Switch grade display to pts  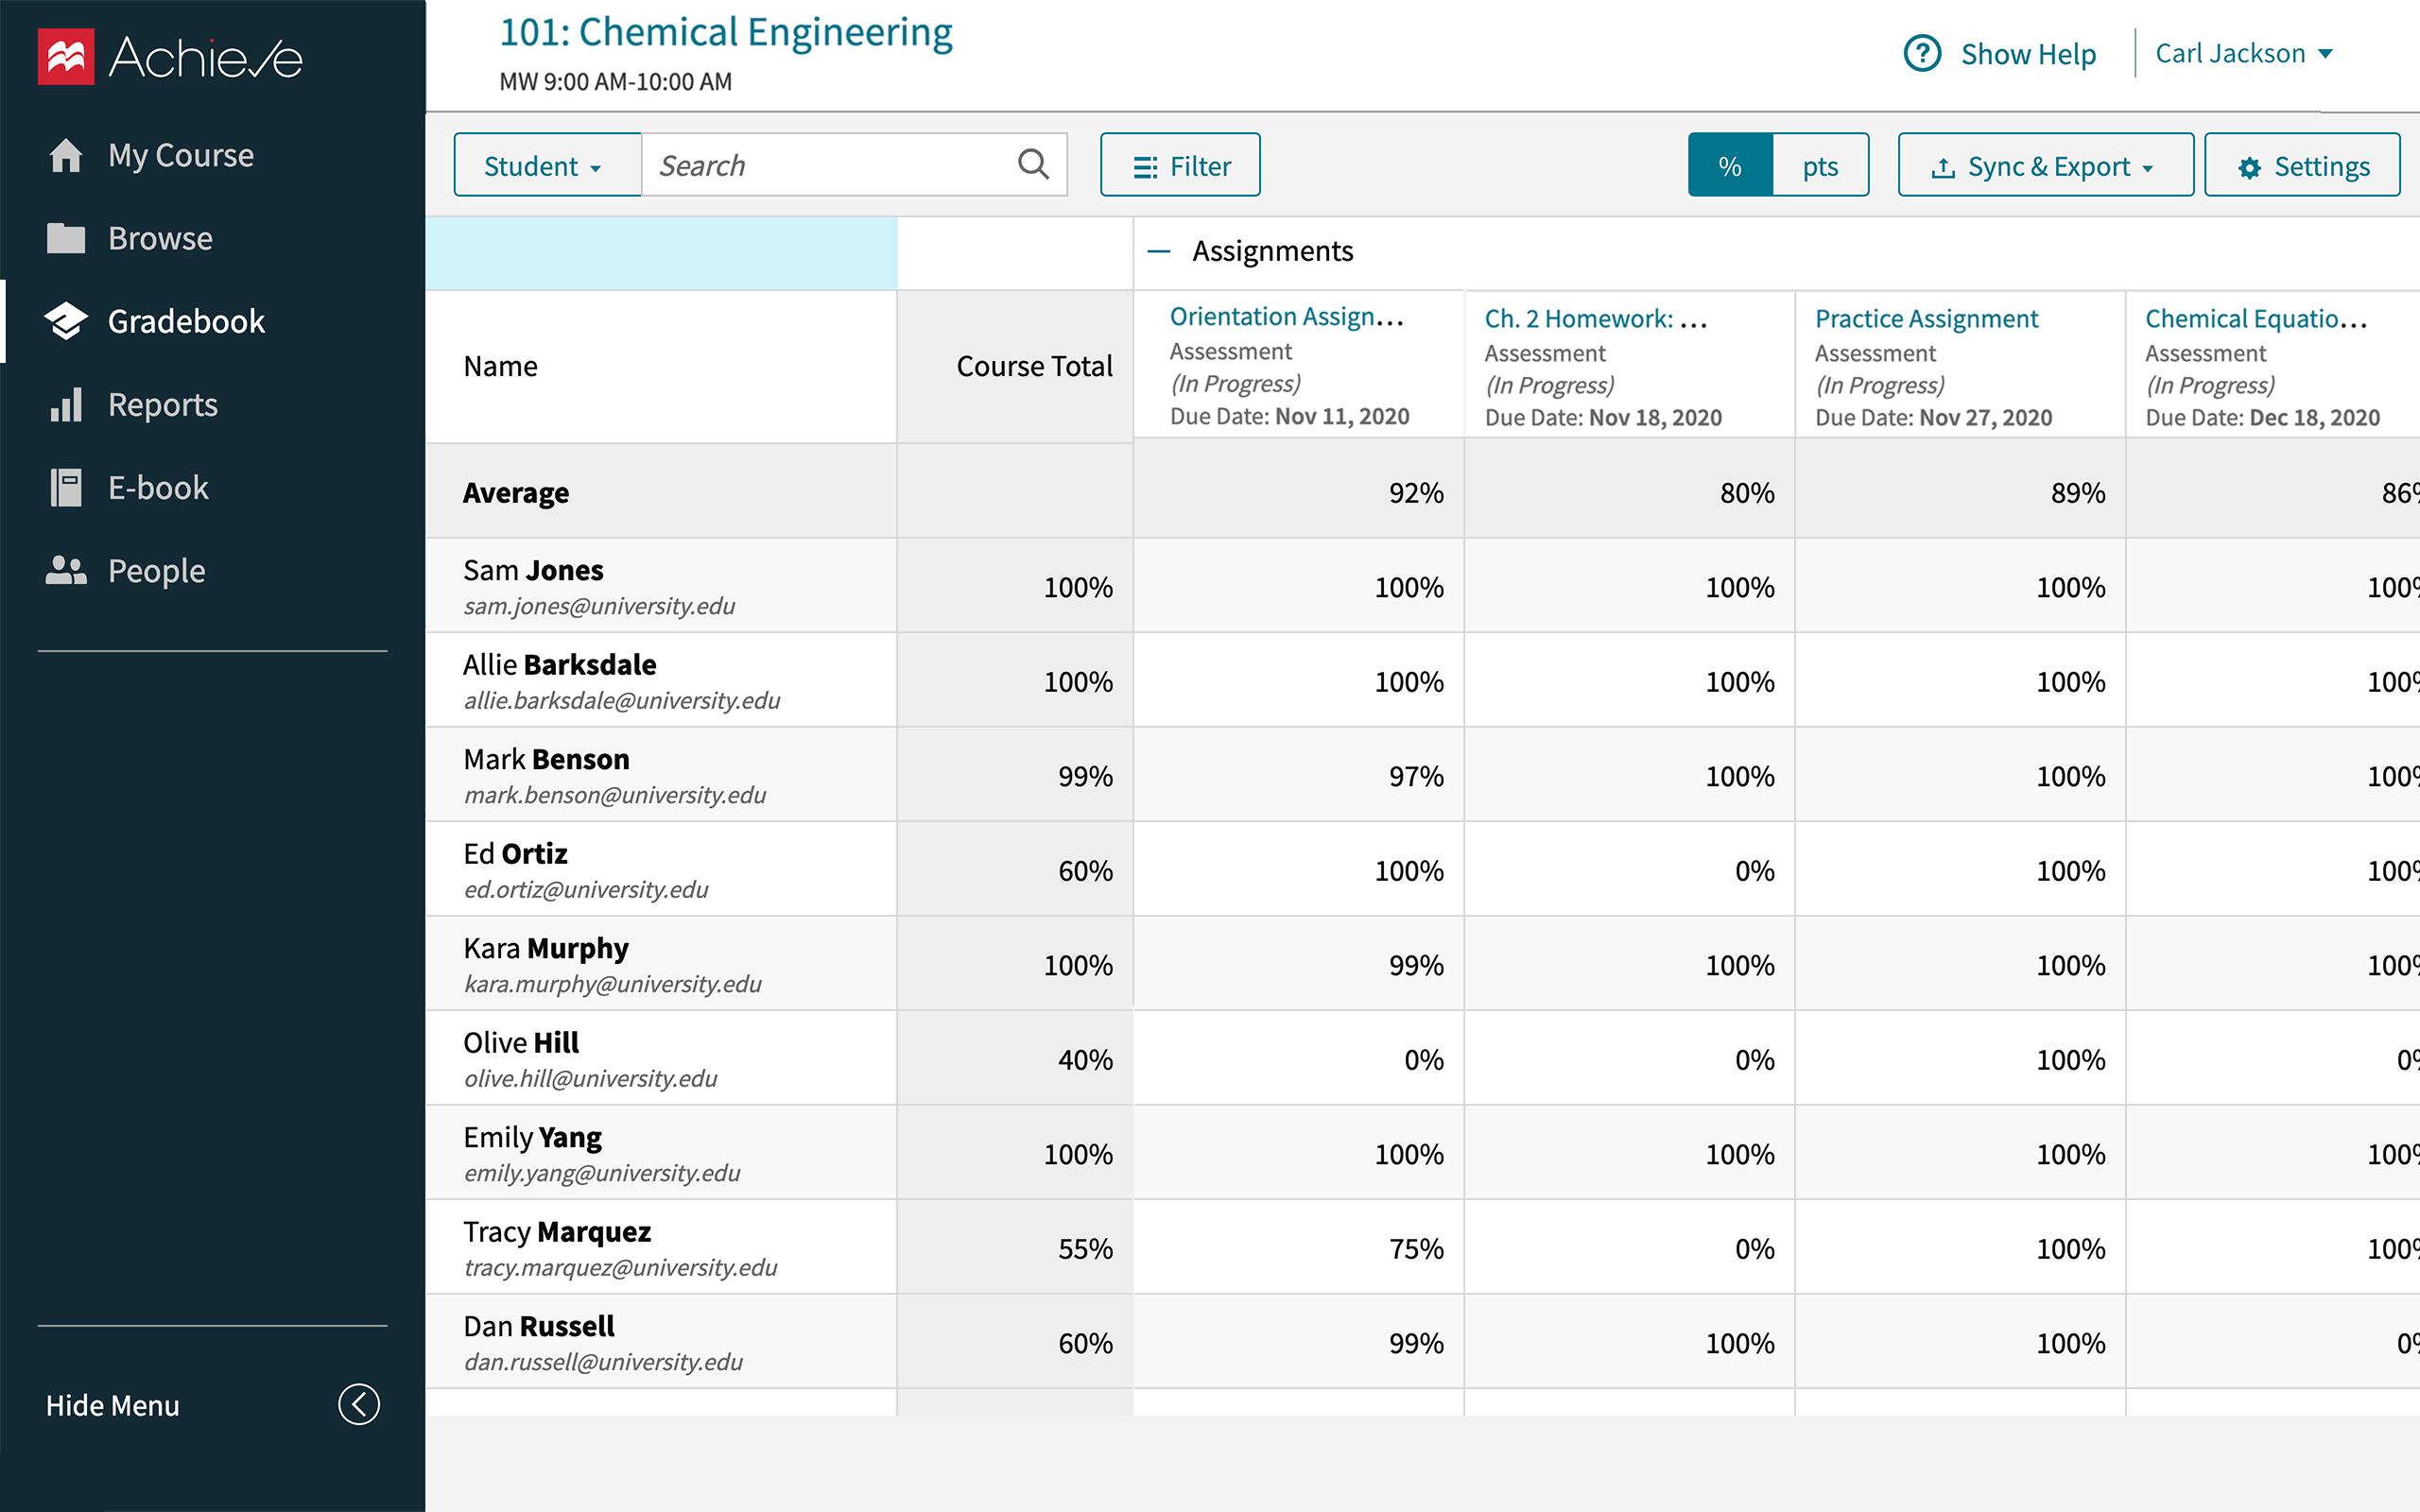1820,166
